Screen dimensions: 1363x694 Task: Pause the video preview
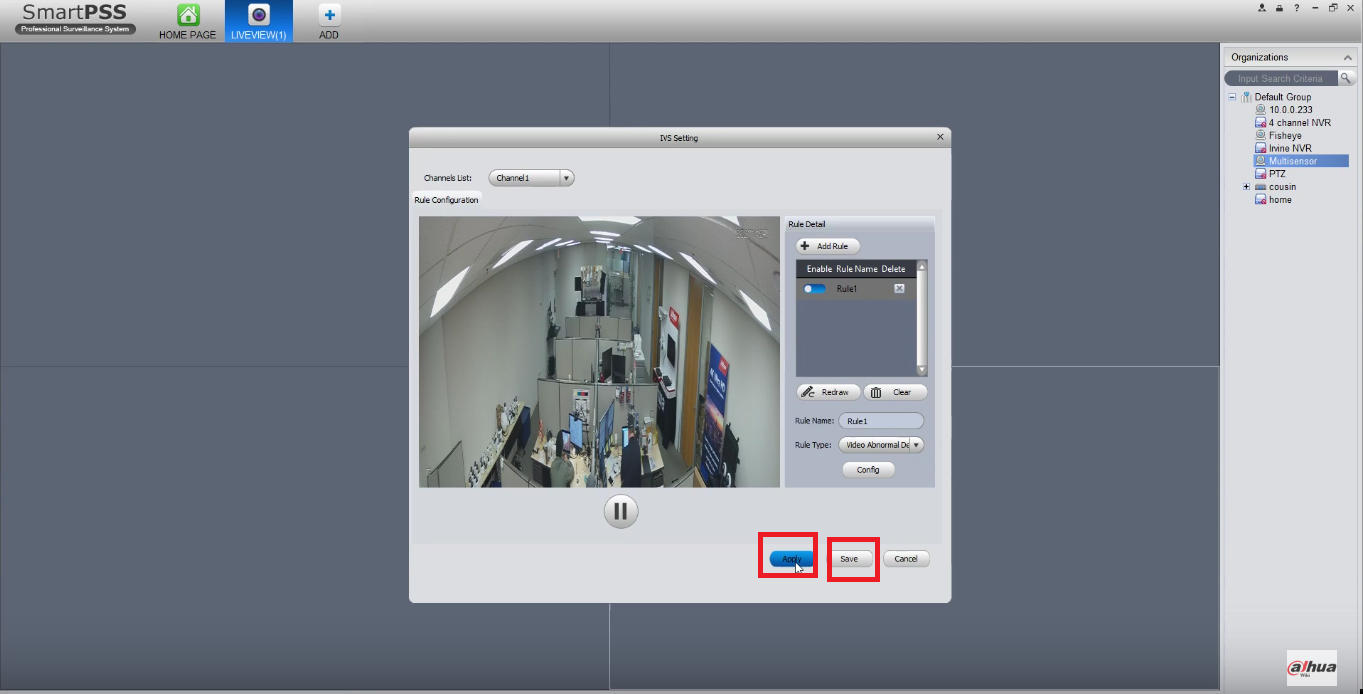coord(621,512)
